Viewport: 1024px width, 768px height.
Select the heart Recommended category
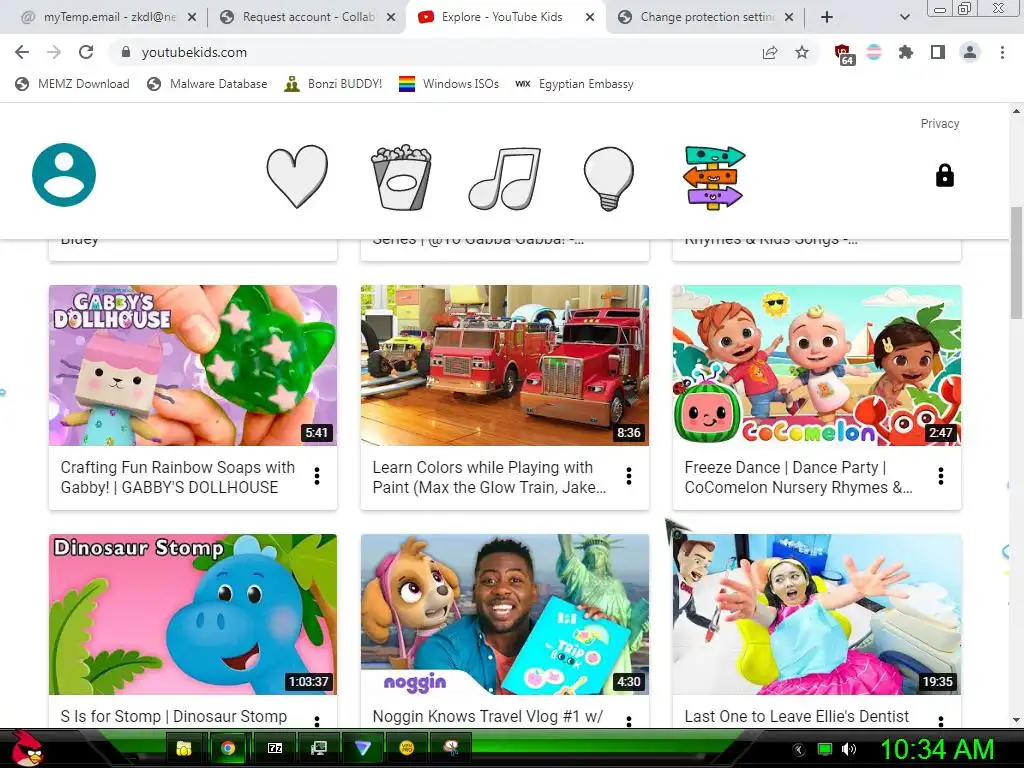(x=297, y=176)
